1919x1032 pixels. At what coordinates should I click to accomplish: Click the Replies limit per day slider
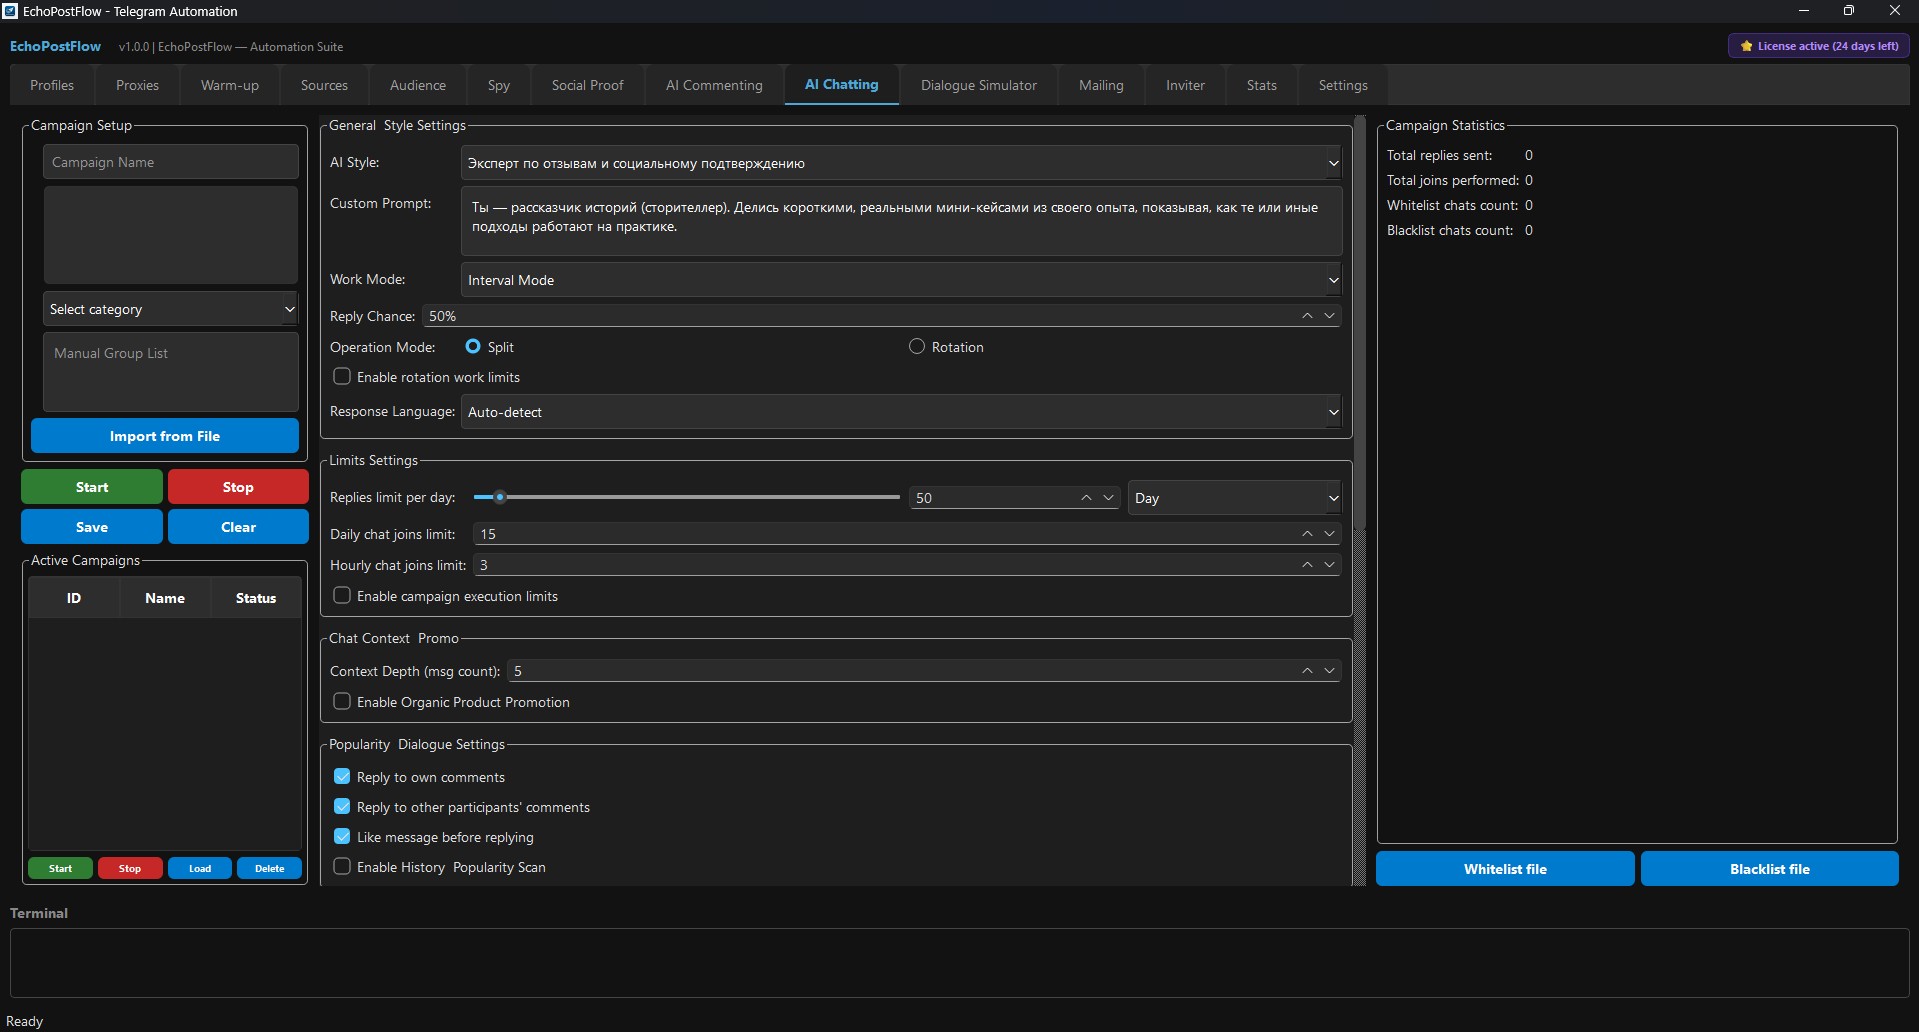(x=686, y=497)
